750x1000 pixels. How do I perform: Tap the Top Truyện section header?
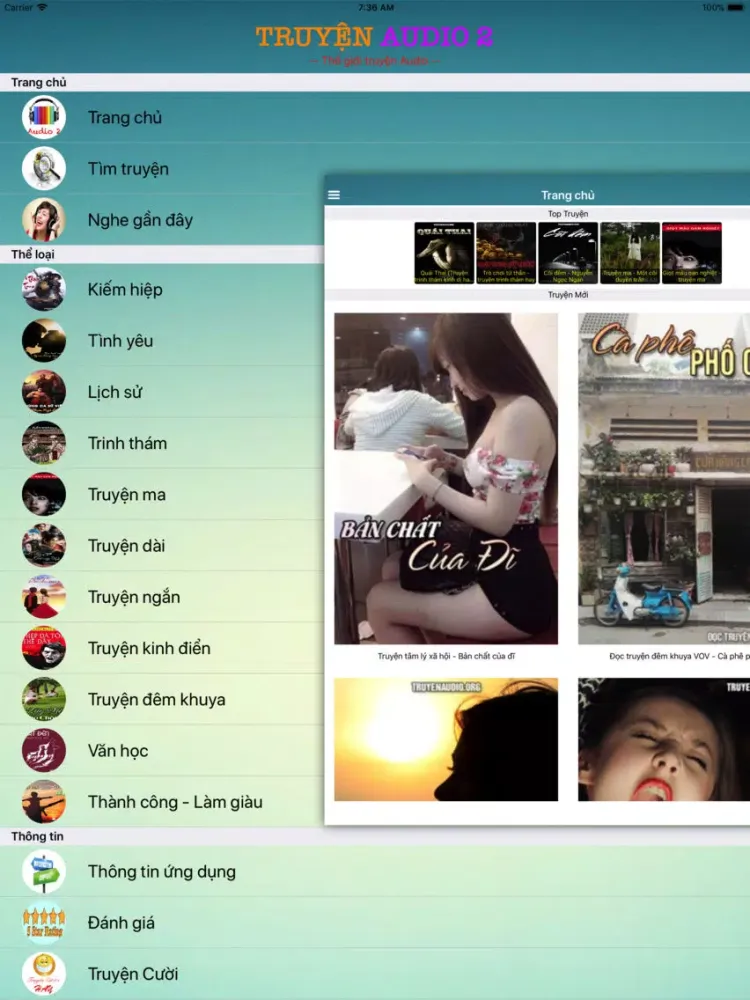[x=568, y=214]
